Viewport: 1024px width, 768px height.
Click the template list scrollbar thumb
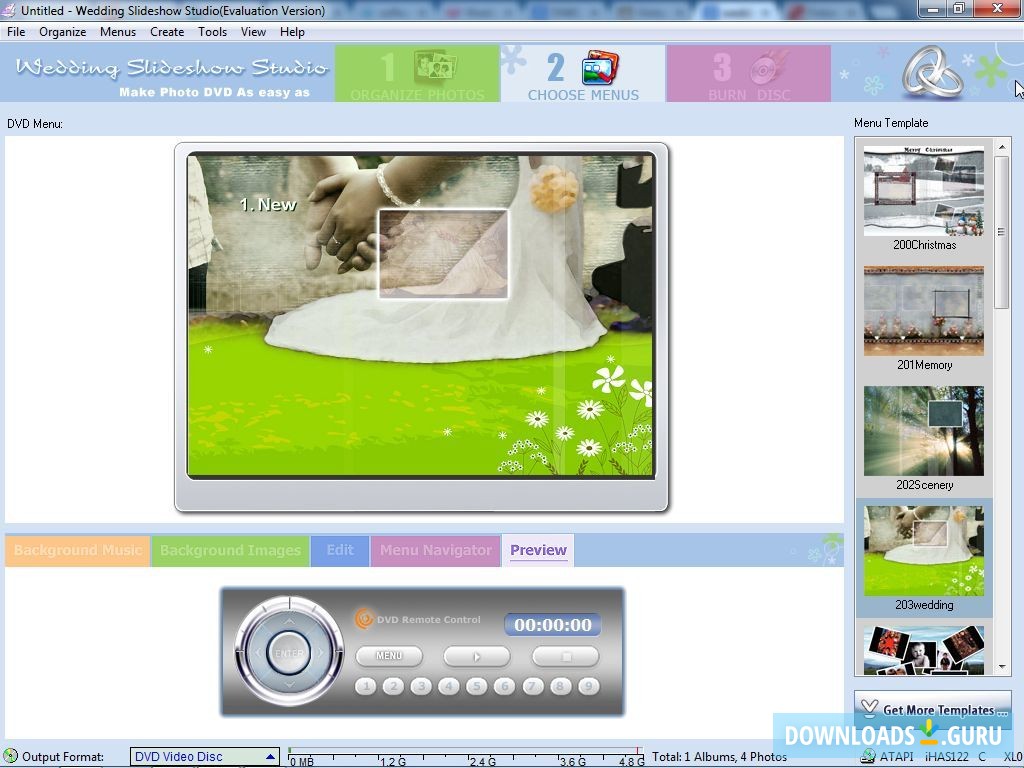click(1002, 232)
